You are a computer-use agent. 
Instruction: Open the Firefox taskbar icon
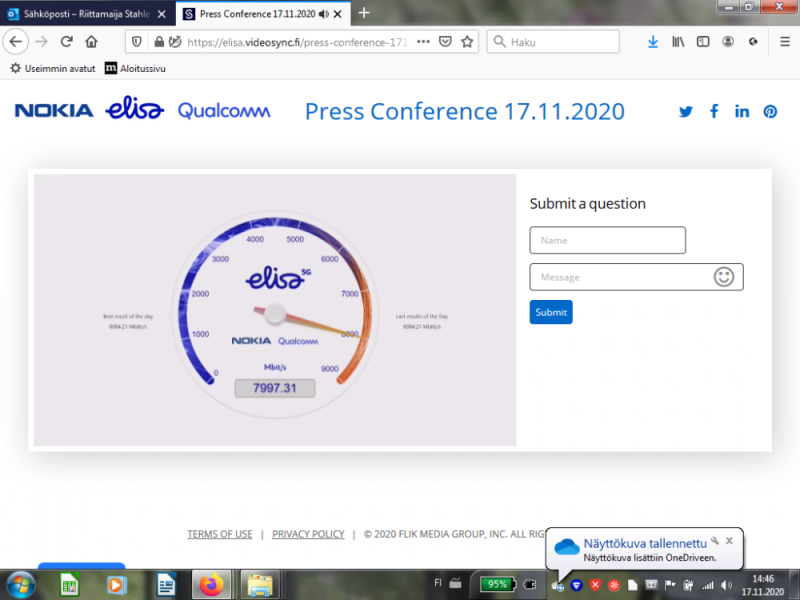212,585
